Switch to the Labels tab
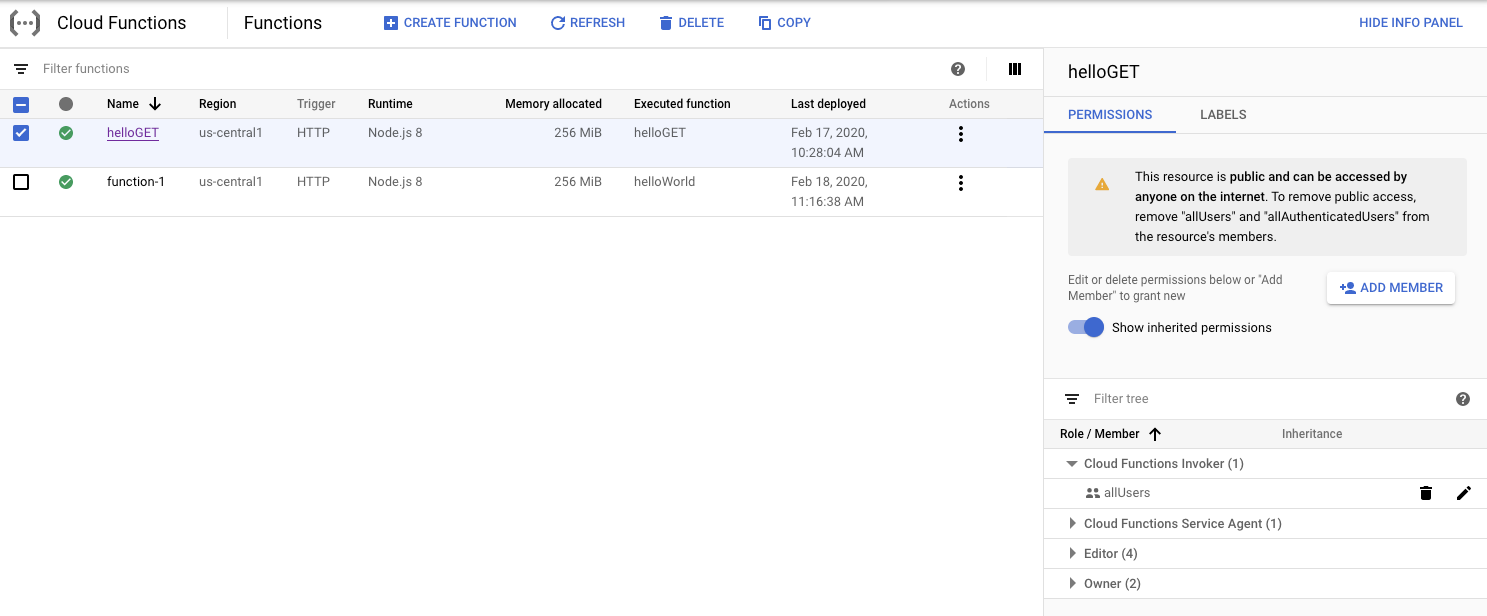This screenshot has height=616, width=1487. [x=1223, y=115]
